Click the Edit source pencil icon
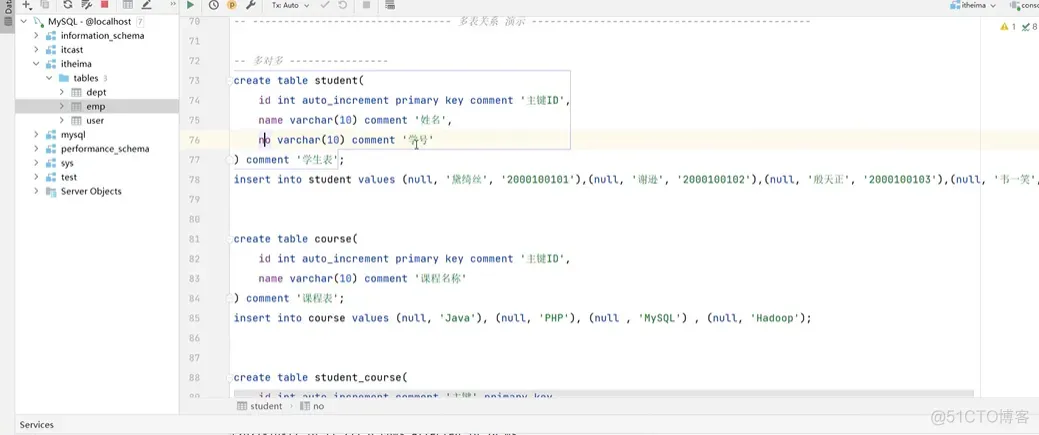Image resolution: width=1039 pixels, height=435 pixels. click(x=146, y=5)
